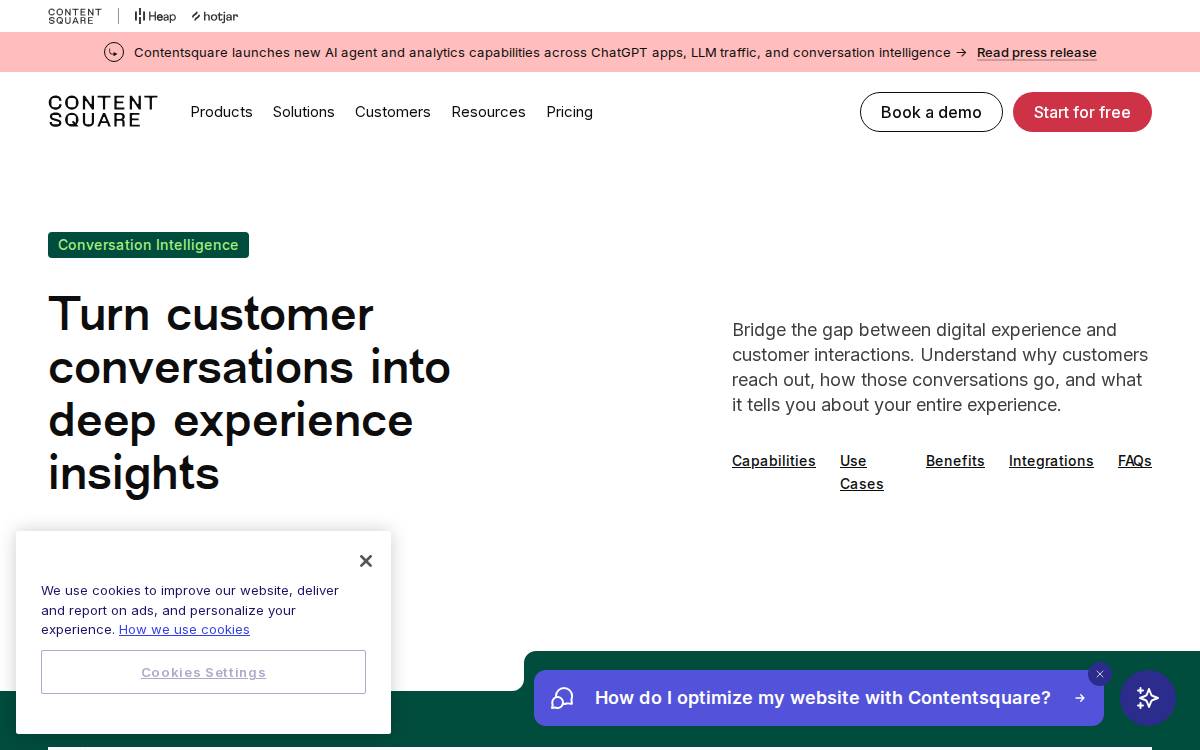The height and width of the screenshot is (750, 1200).
Task: Click the Start for free button
Action: point(1082,112)
